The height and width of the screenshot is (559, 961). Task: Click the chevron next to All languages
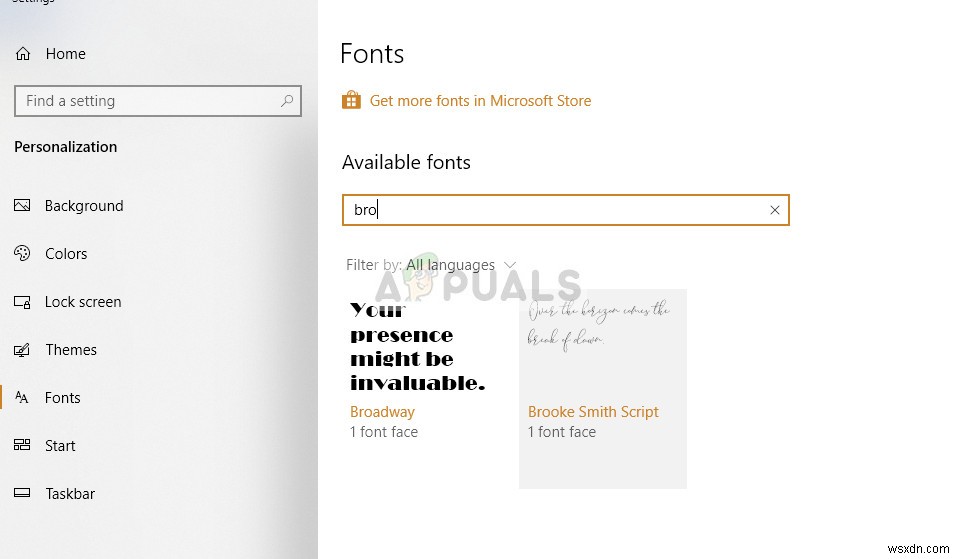(x=510, y=265)
